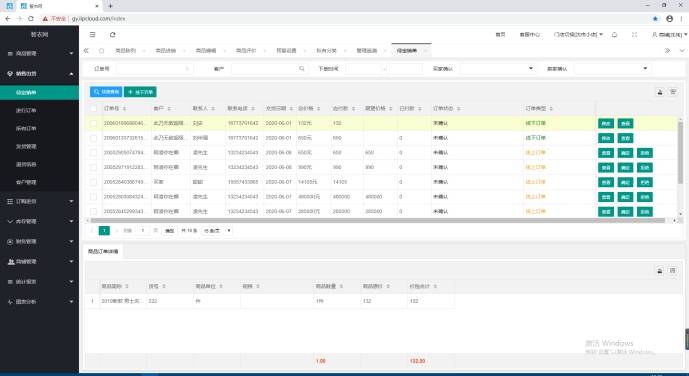Close the active tab with its x icon

[x=425, y=51]
